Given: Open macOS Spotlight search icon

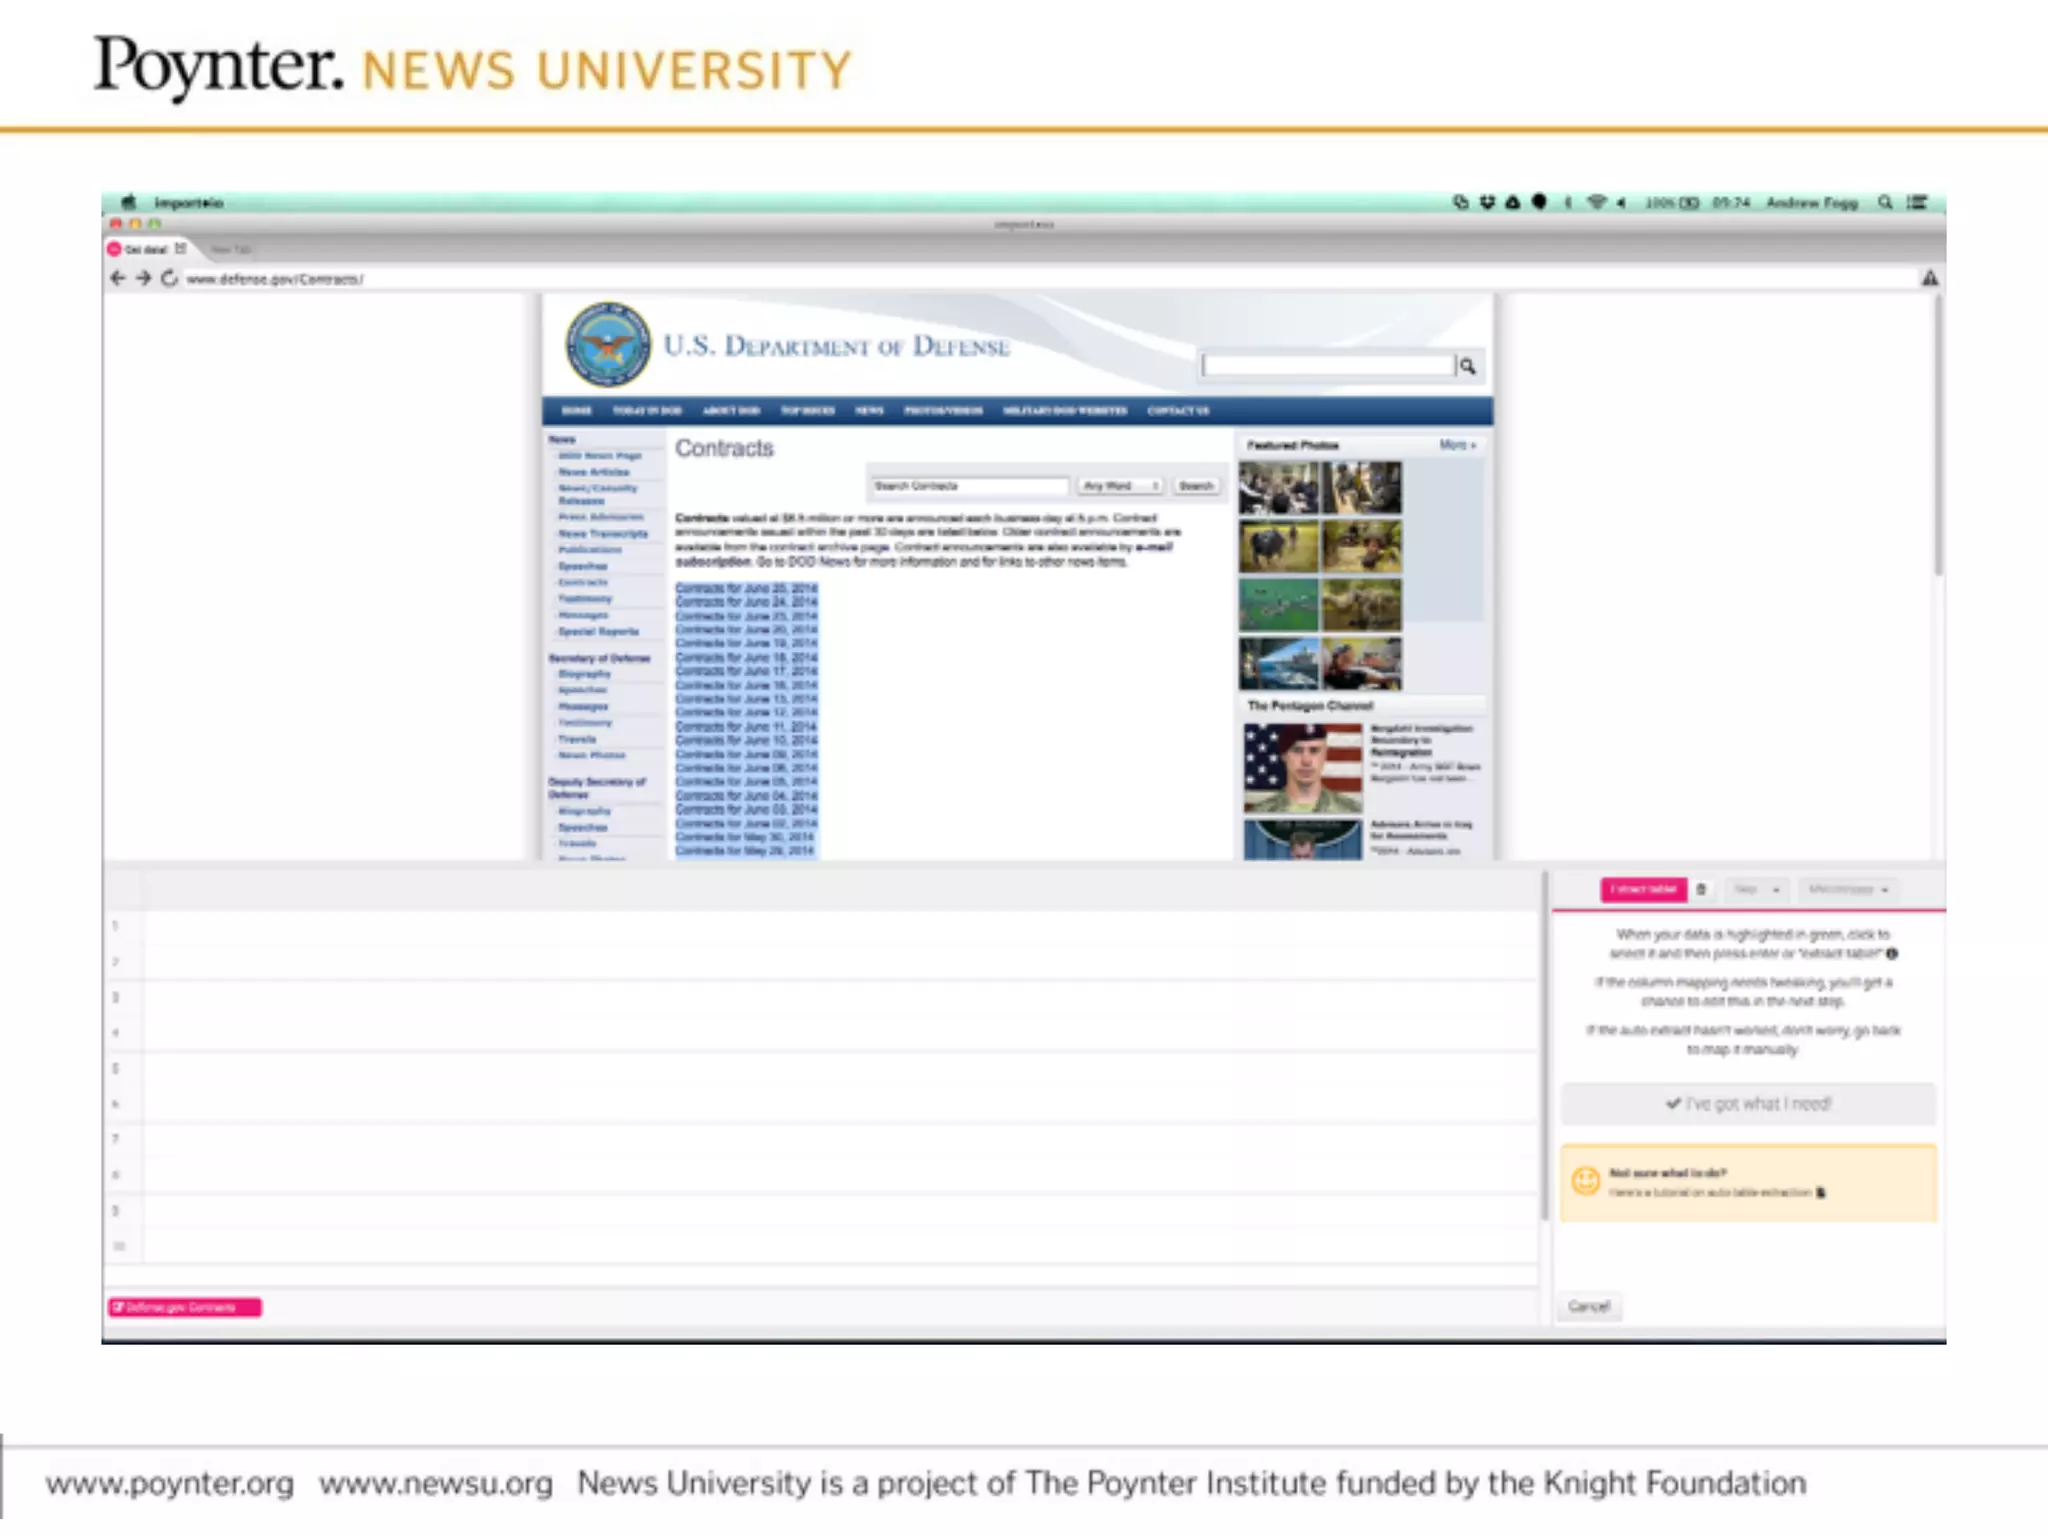Looking at the screenshot, I should coord(1885,202).
